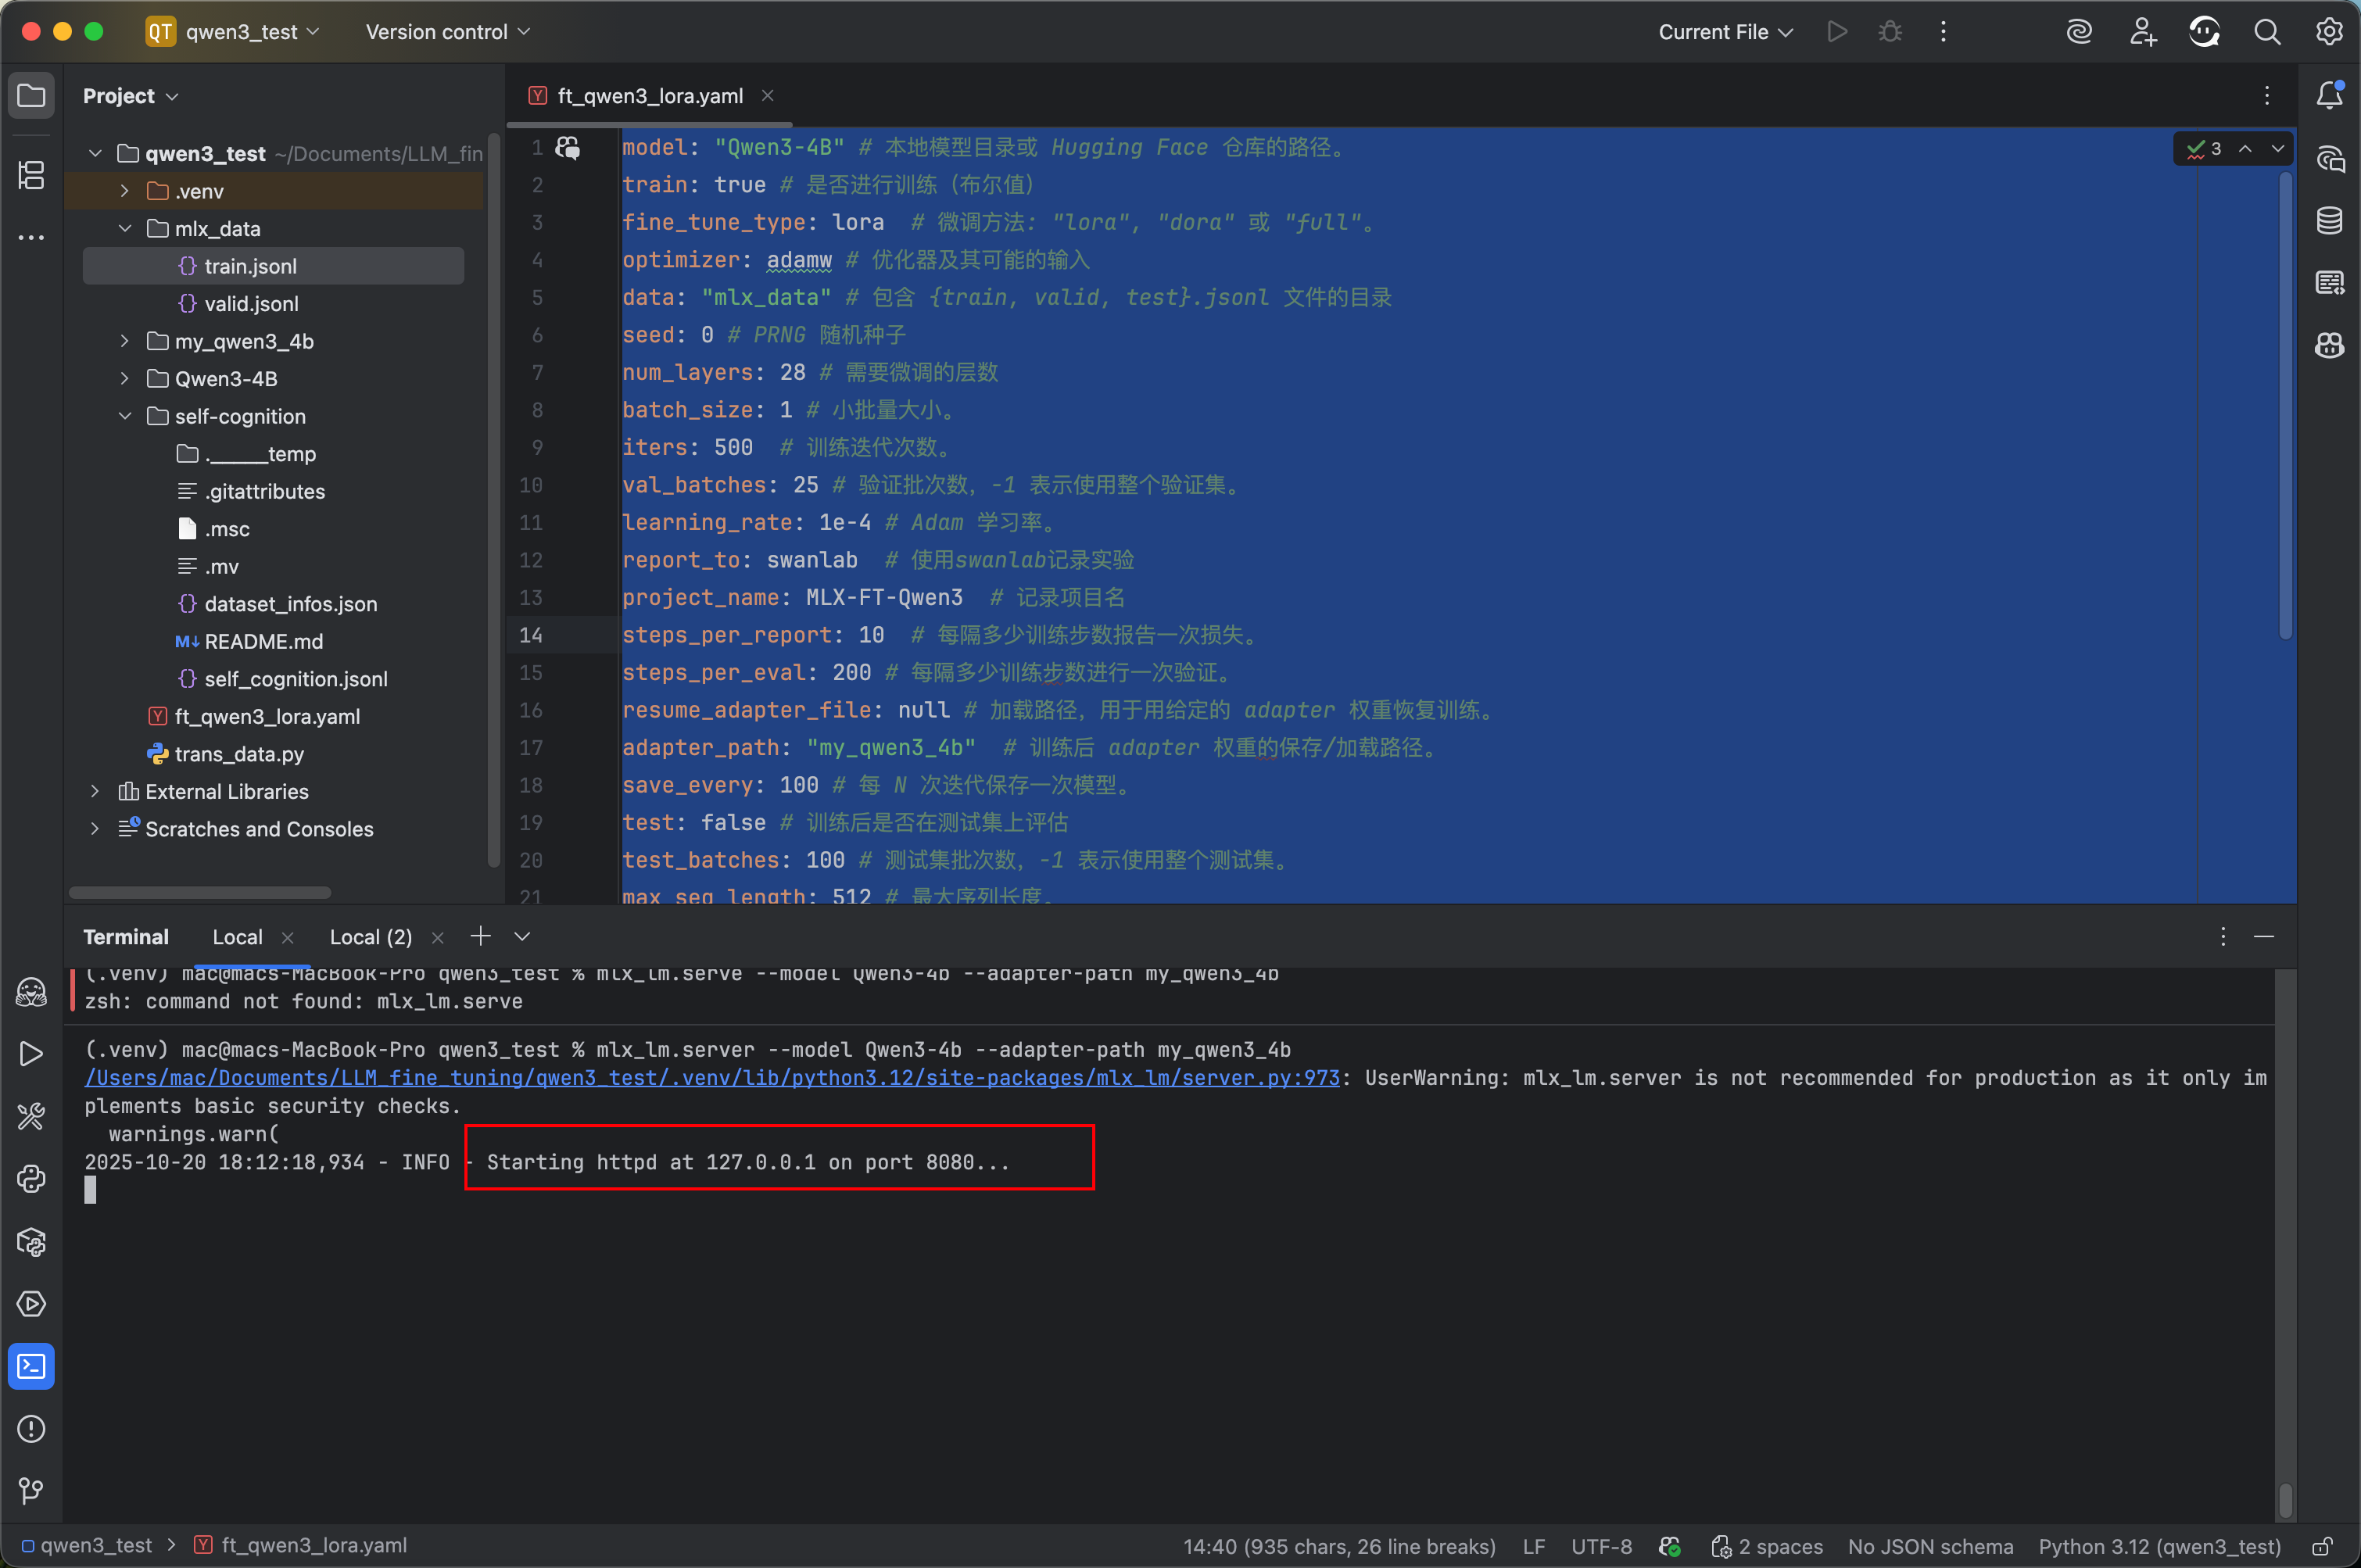Open the Problems tool window icon

tap(31, 1429)
